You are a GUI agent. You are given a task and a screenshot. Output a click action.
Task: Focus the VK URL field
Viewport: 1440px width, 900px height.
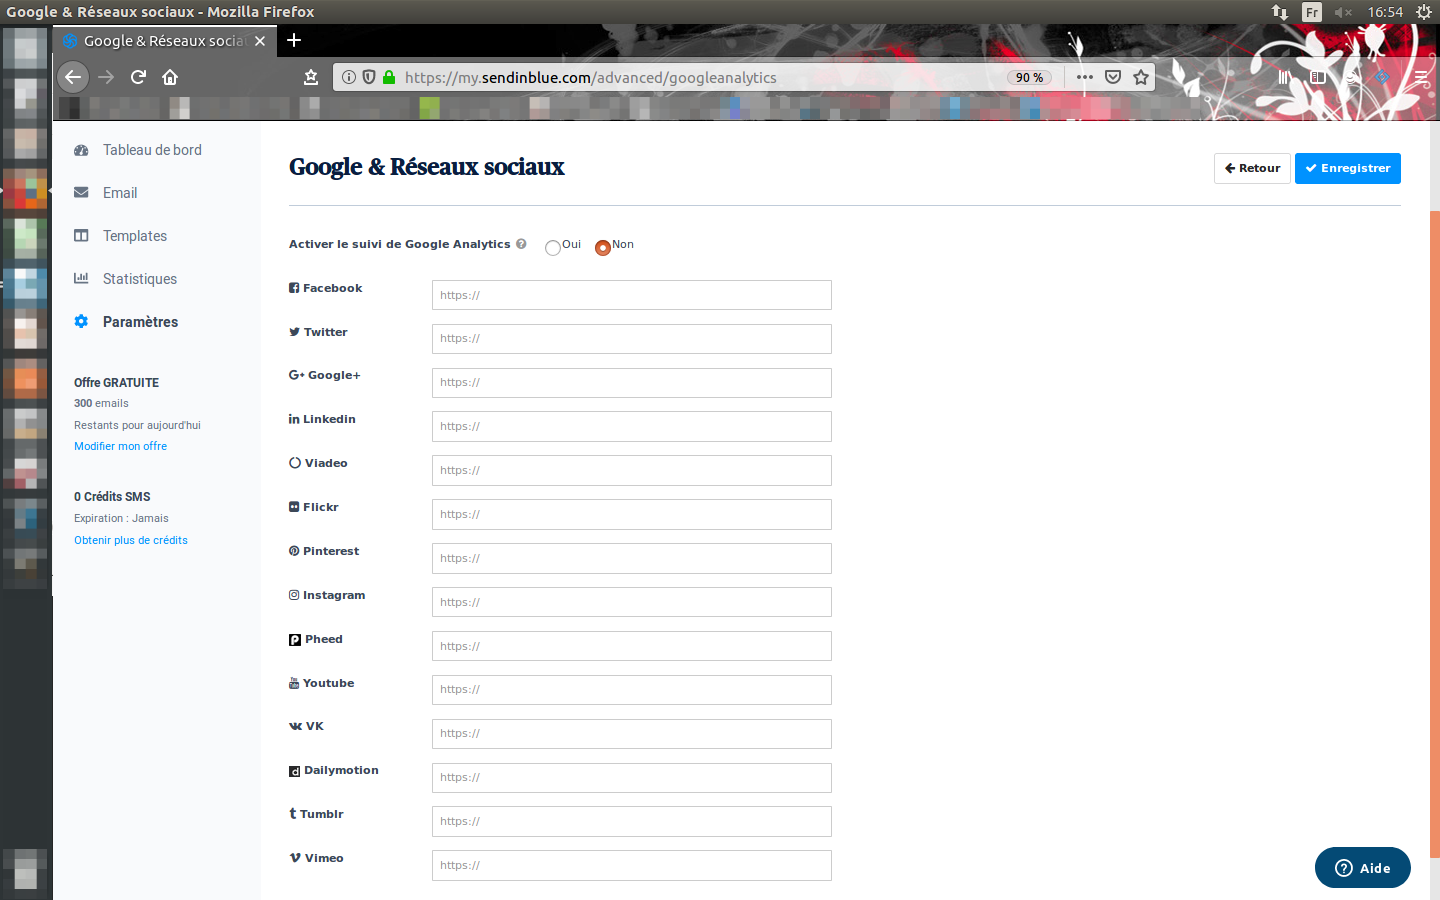(631, 734)
